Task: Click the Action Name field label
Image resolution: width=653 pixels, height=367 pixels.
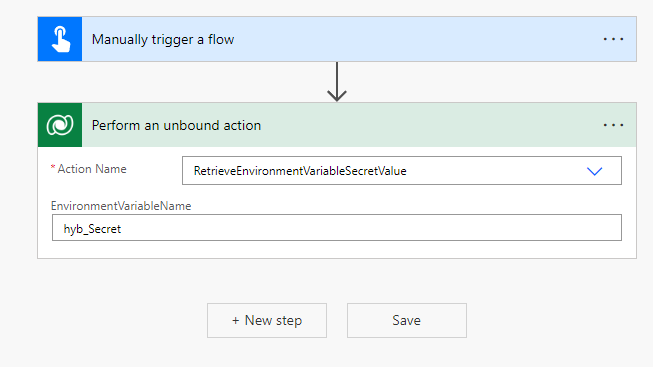Action: 92,169
